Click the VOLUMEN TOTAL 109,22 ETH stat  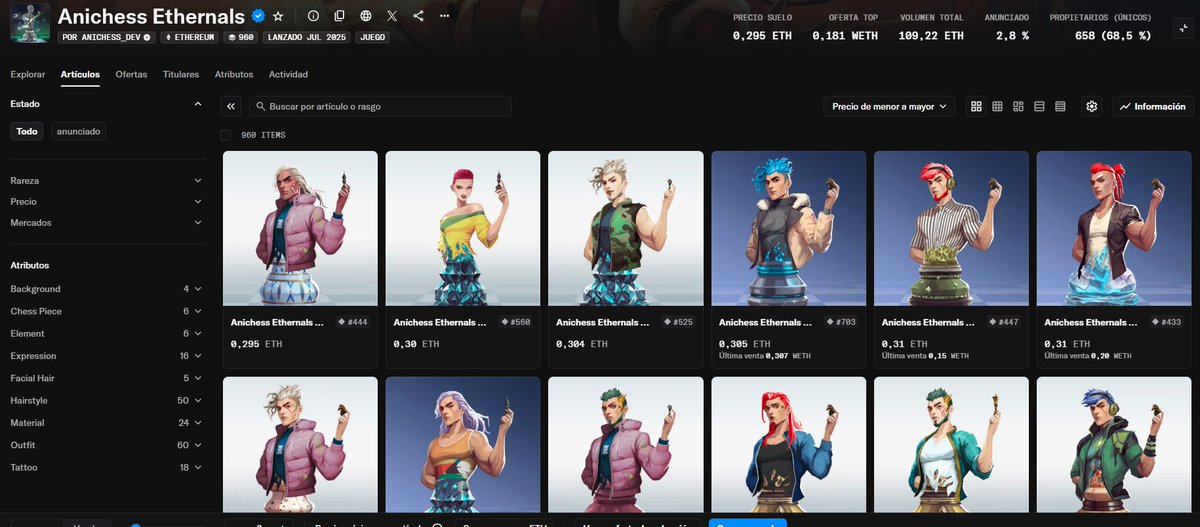931,27
